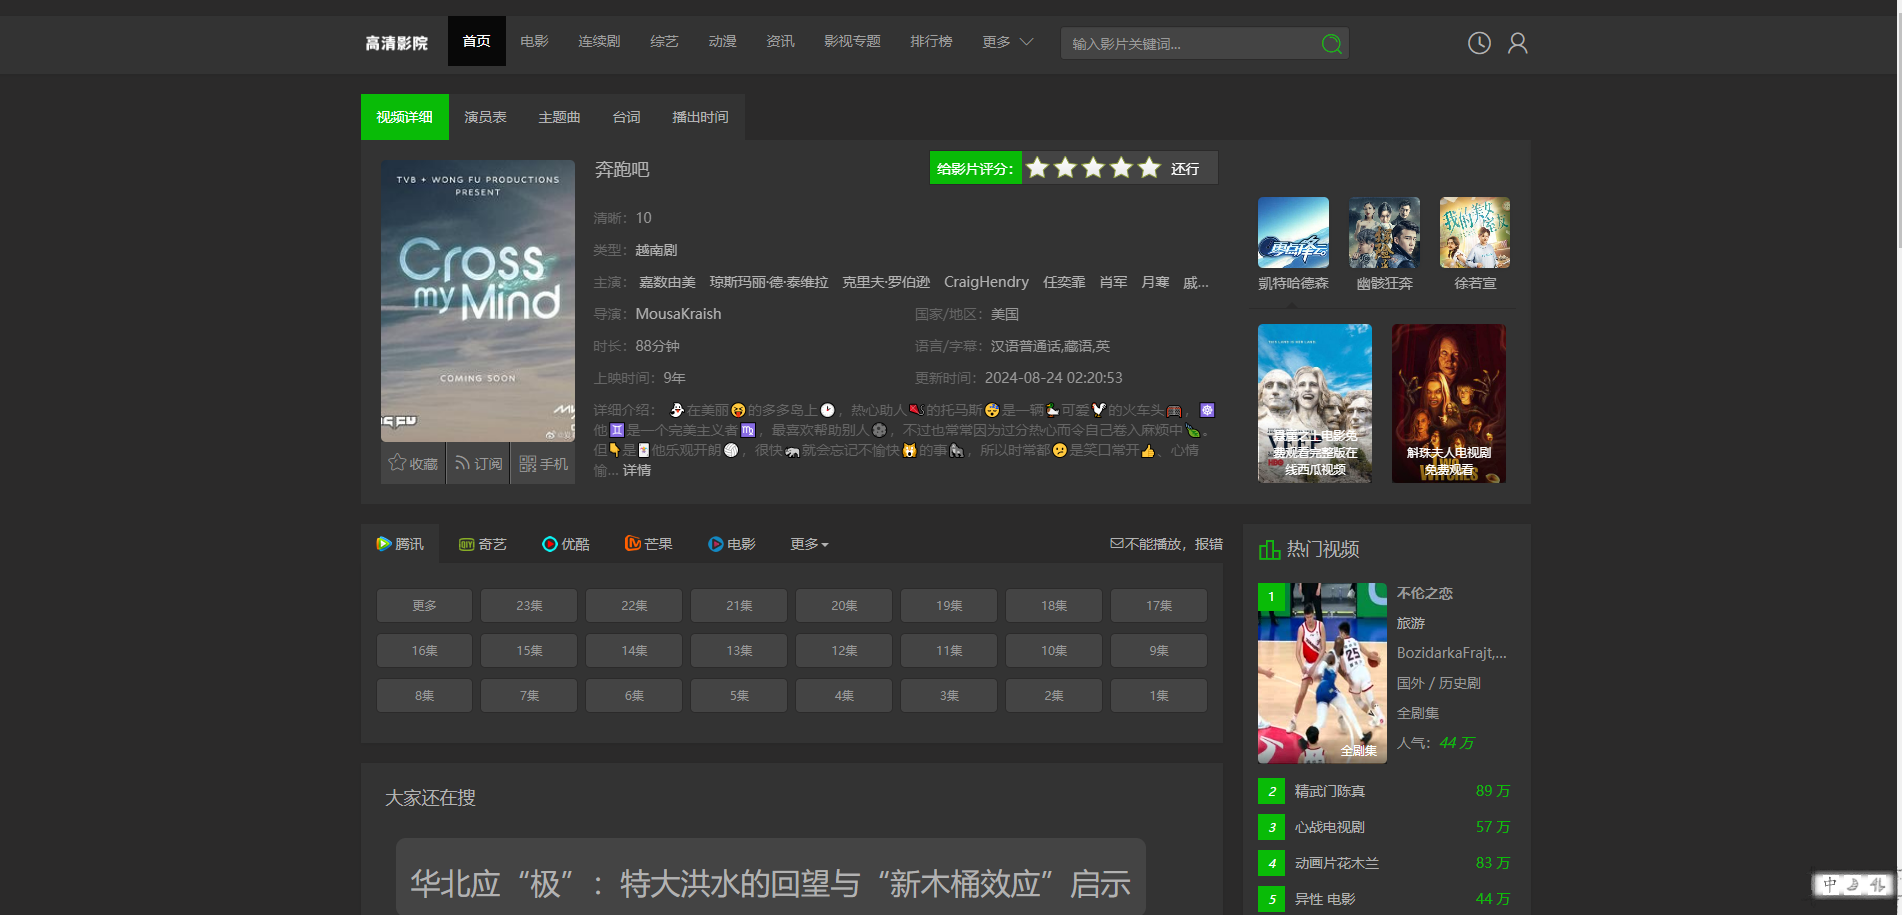Screen dimensions: 1902x915
Task: Click the search magnifier icon
Action: [1331, 44]
